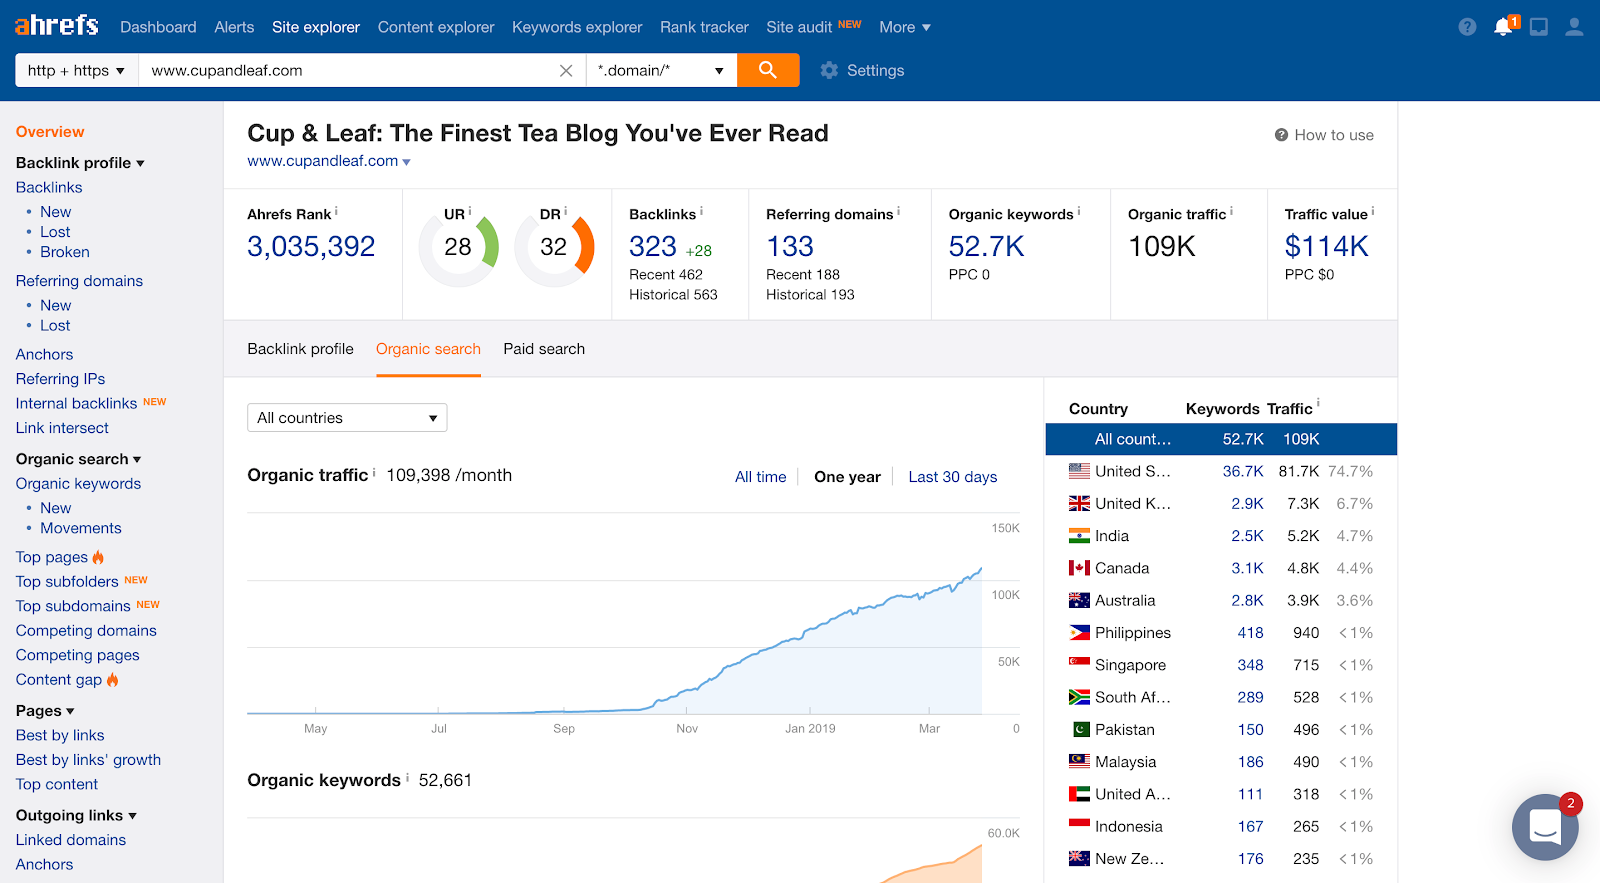1600x883 pixels.
Task: Click the display monitor icon in header
Action: tap(1539, 27)
